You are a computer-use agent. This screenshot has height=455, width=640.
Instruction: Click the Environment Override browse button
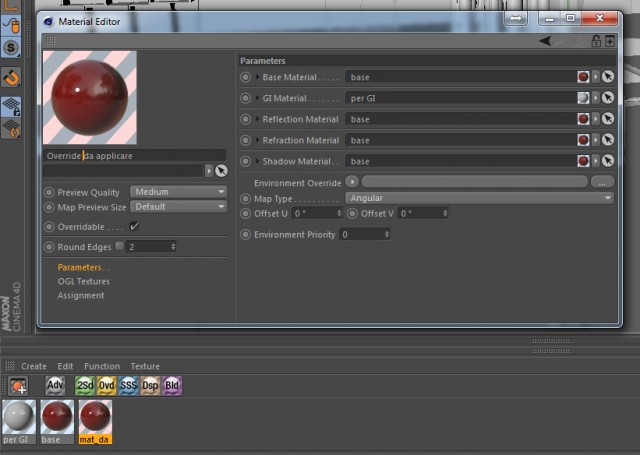[602, 182]
